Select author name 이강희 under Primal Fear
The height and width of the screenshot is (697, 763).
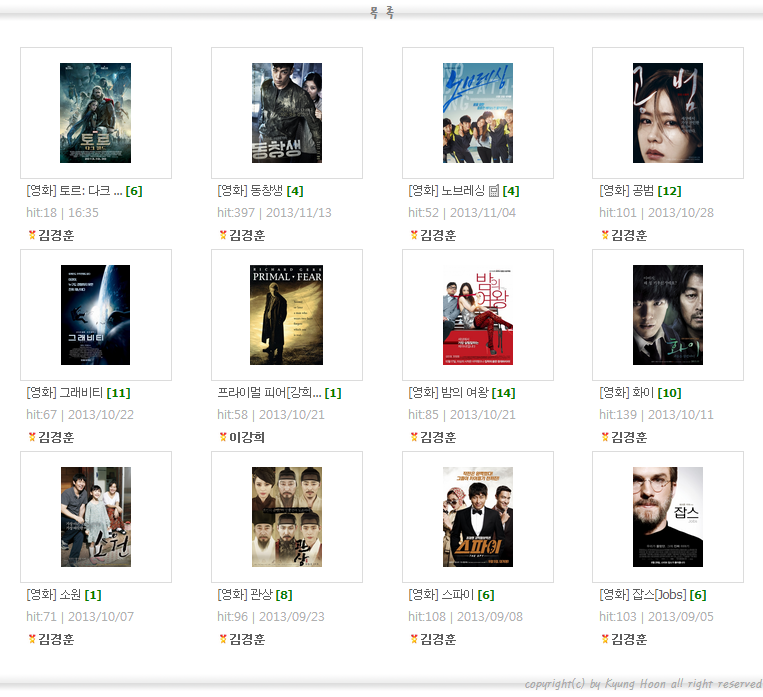click(247, 438)
